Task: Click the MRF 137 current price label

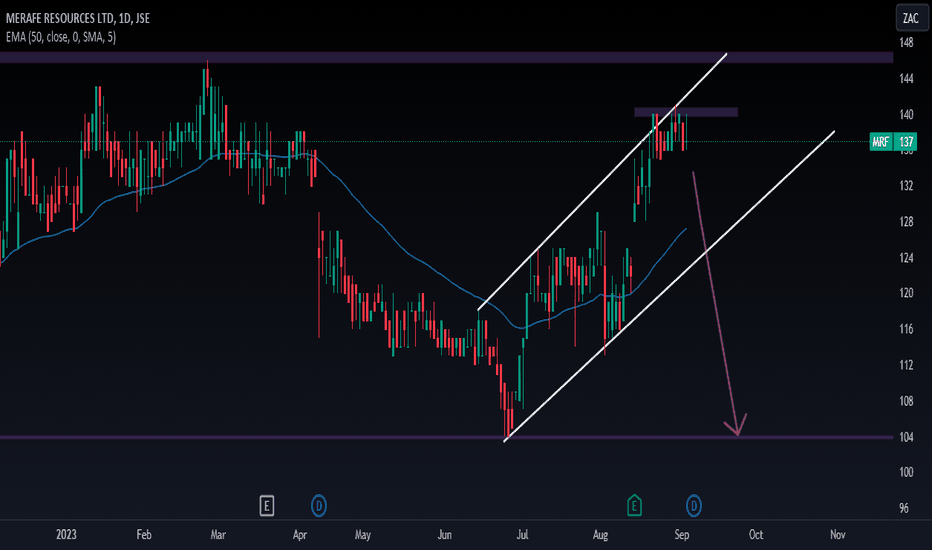Action: (893, 142)
